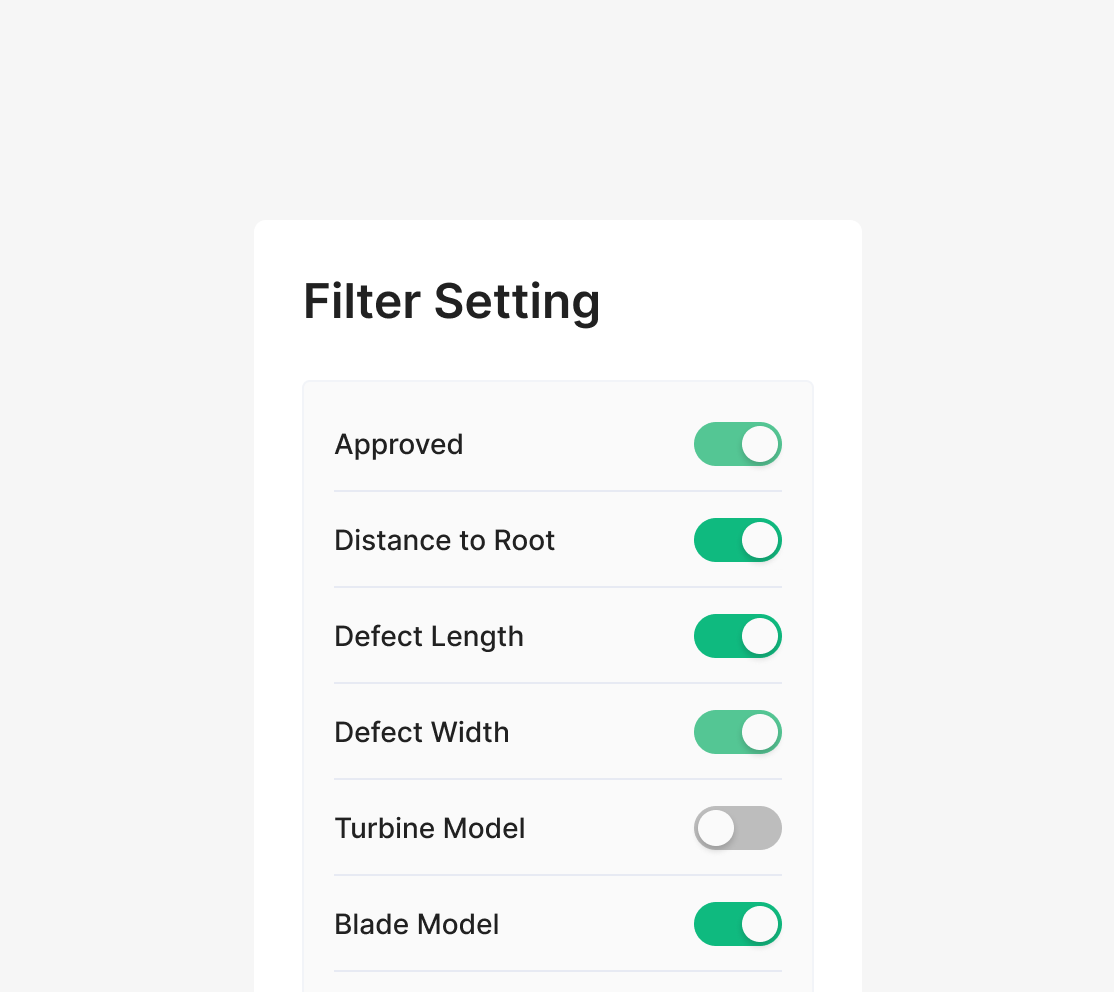Click the gray page background outside the card
The width and height of the screenshot is (1114, 992).
coord(120,500)
